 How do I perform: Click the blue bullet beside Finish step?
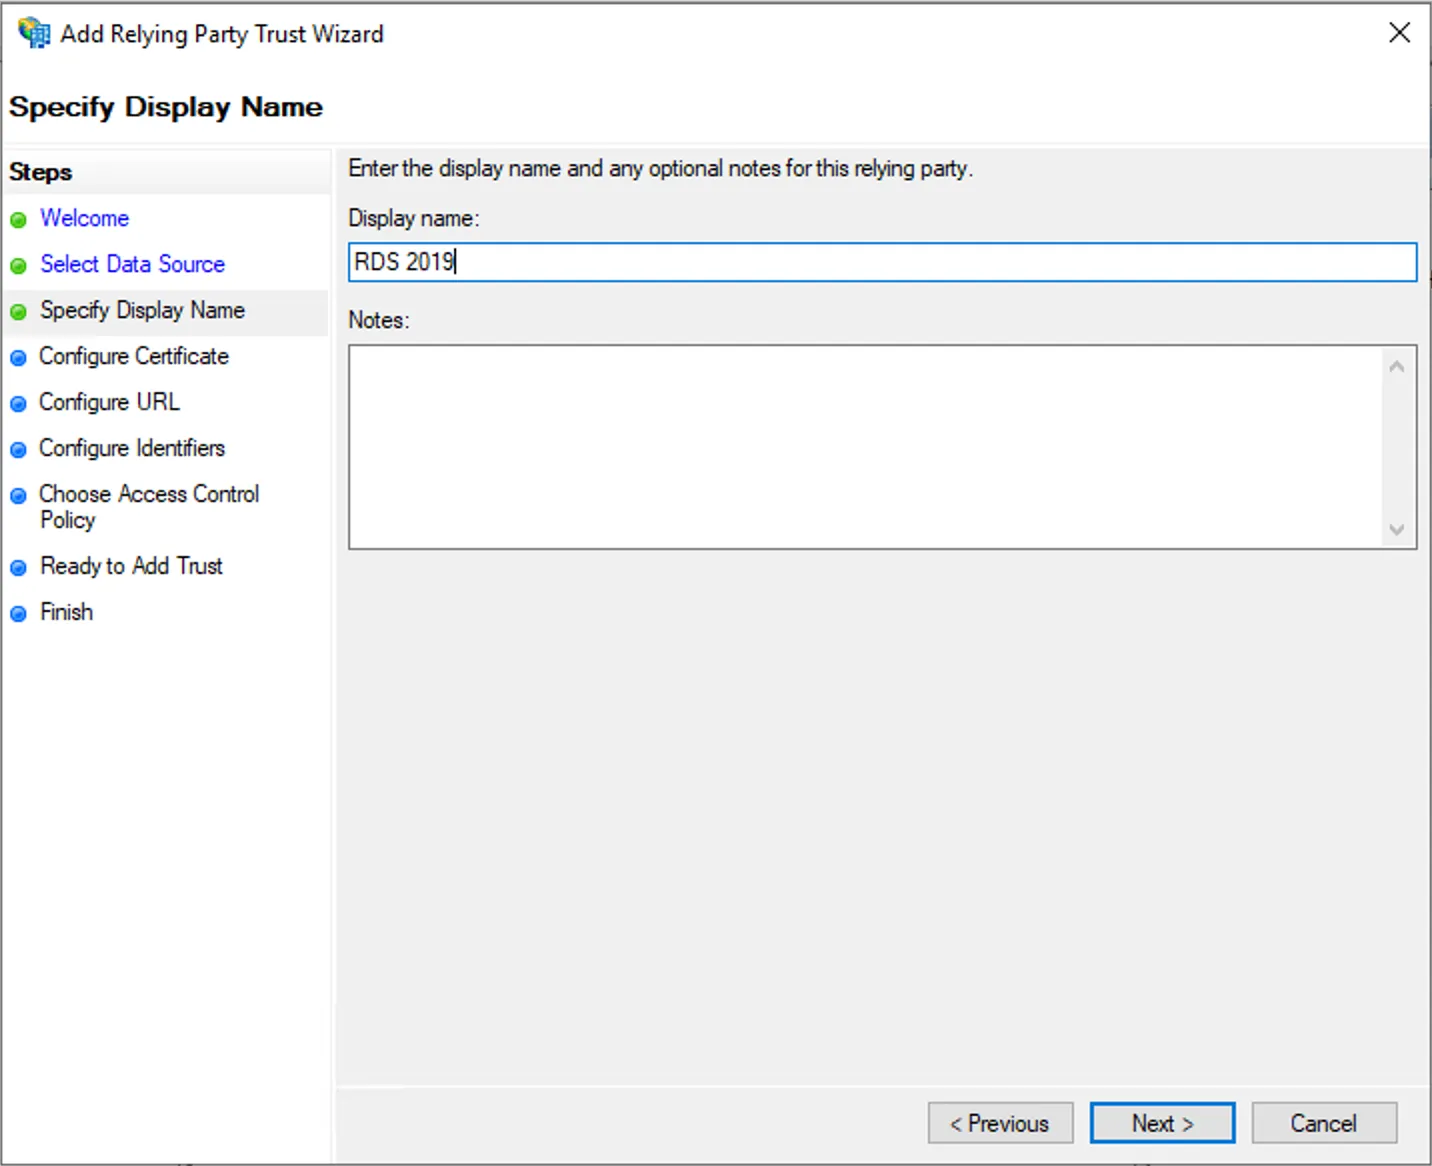tap(18, 614)
